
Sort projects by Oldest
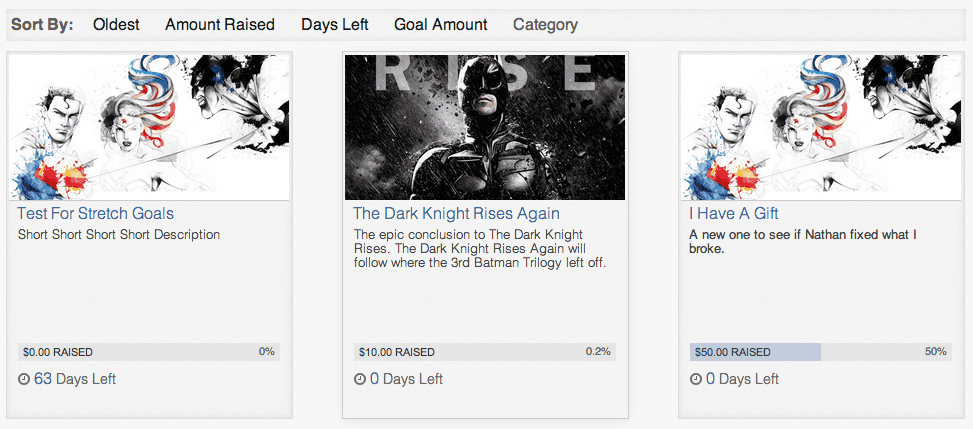[x=116, y=25]
